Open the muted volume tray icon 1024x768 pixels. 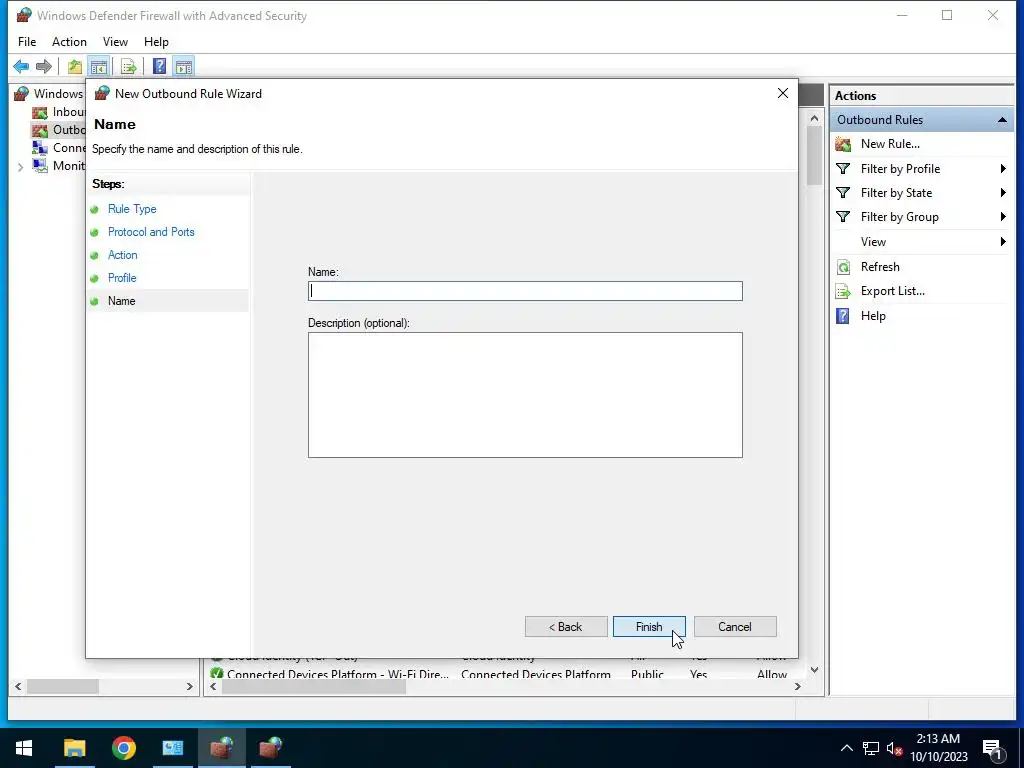[894, 748]
